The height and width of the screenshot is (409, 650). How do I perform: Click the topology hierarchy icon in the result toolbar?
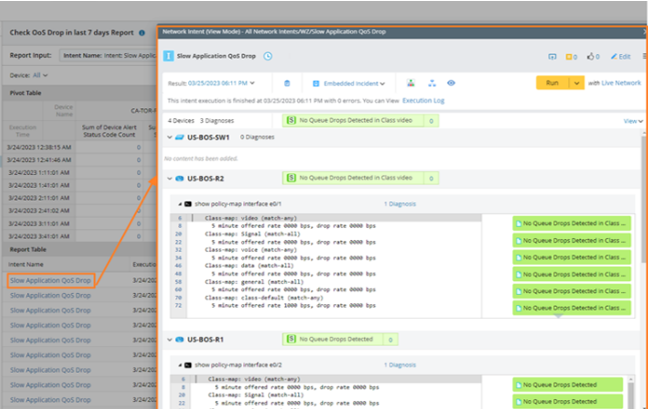pyautogui.click(x=432, y=83)
